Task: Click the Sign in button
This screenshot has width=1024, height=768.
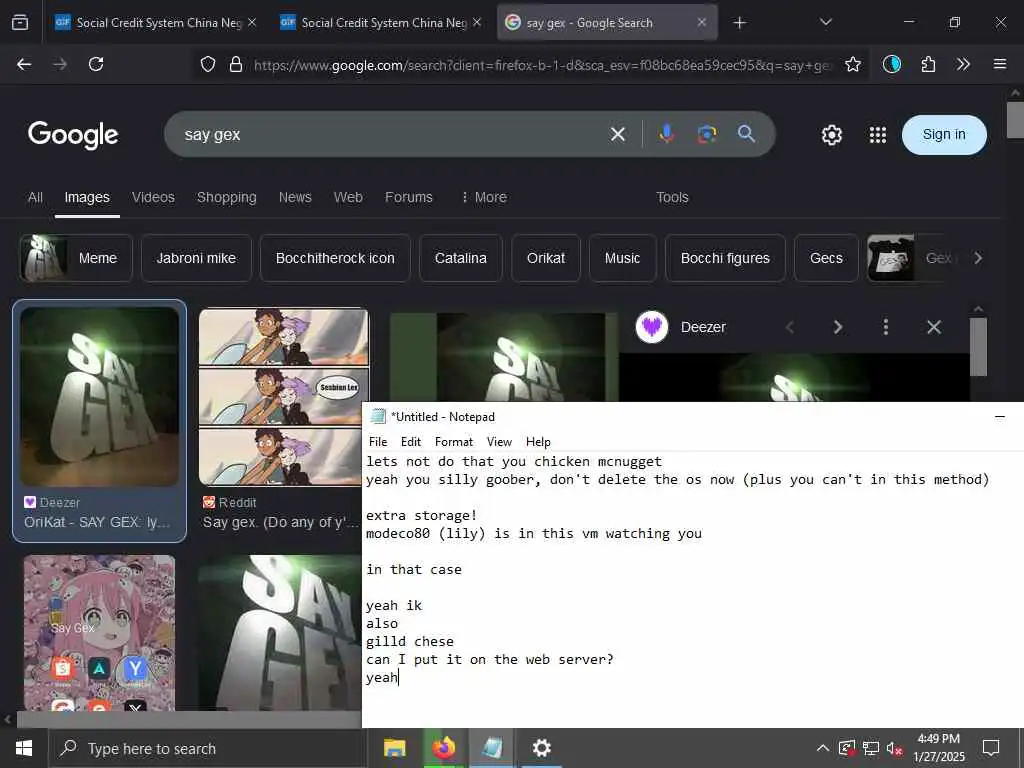Action: click(x=944, y=135)
